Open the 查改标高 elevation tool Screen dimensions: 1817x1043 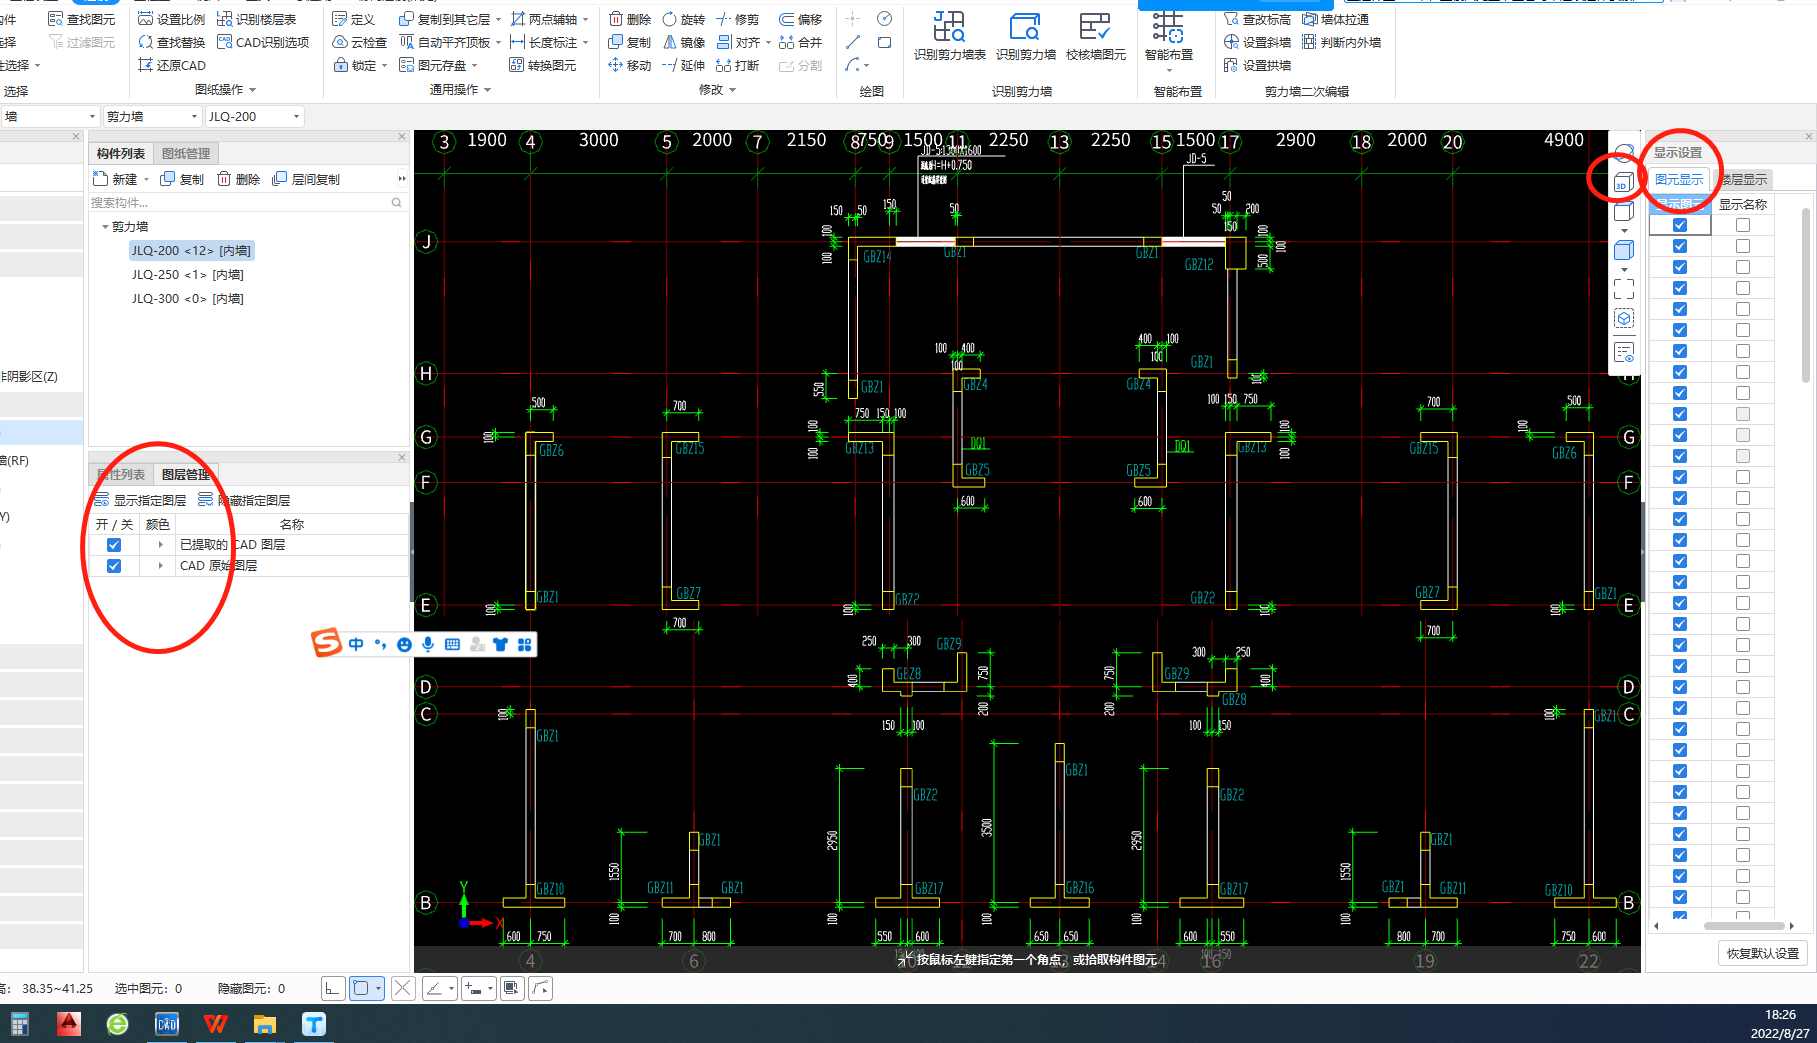point(1257,19)
